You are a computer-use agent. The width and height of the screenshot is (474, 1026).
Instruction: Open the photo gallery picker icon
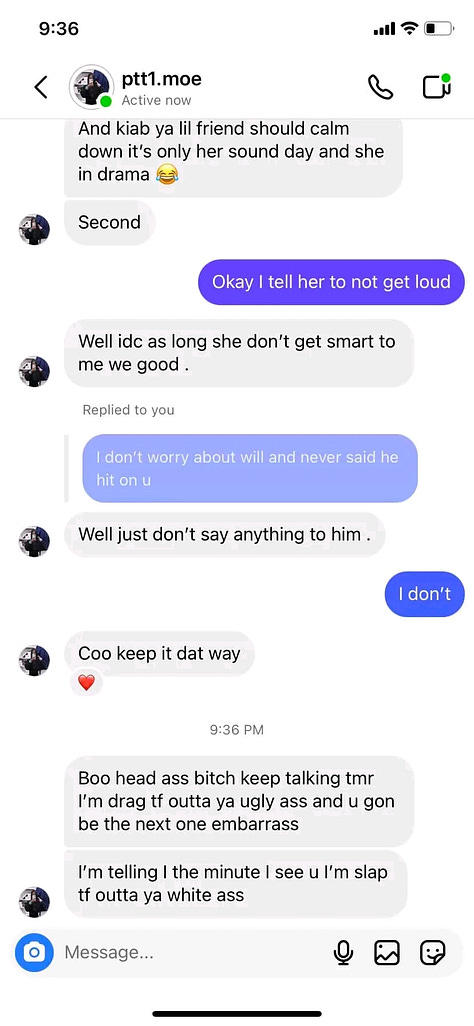(x=386, y=952)
